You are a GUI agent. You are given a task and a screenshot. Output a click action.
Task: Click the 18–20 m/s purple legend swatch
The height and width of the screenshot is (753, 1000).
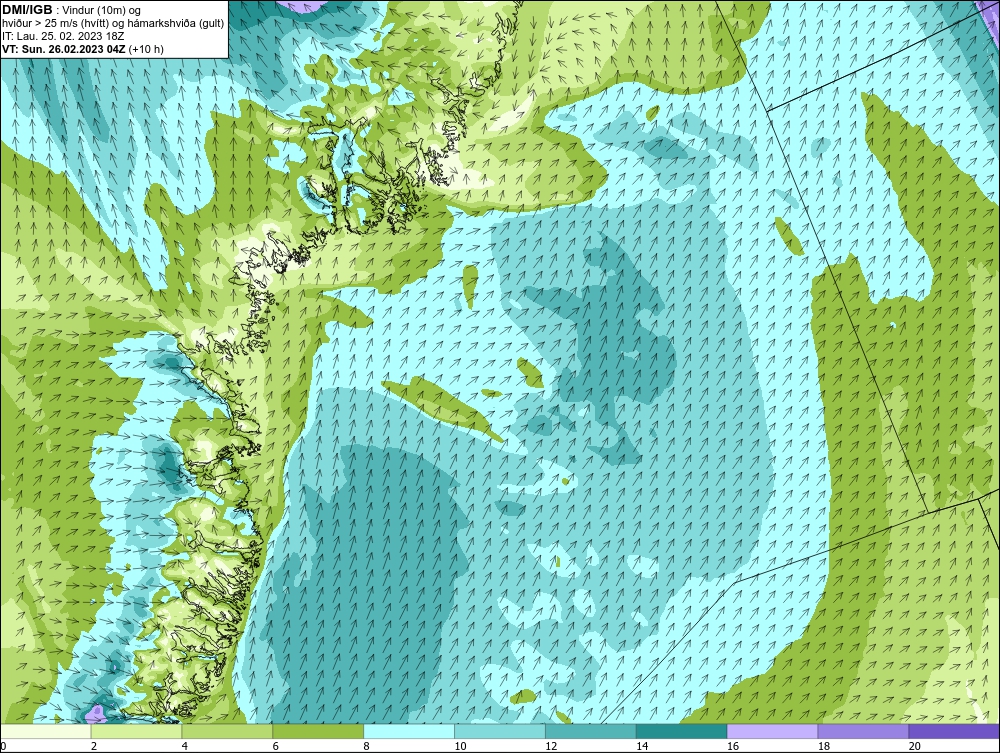tap(864, 731)
